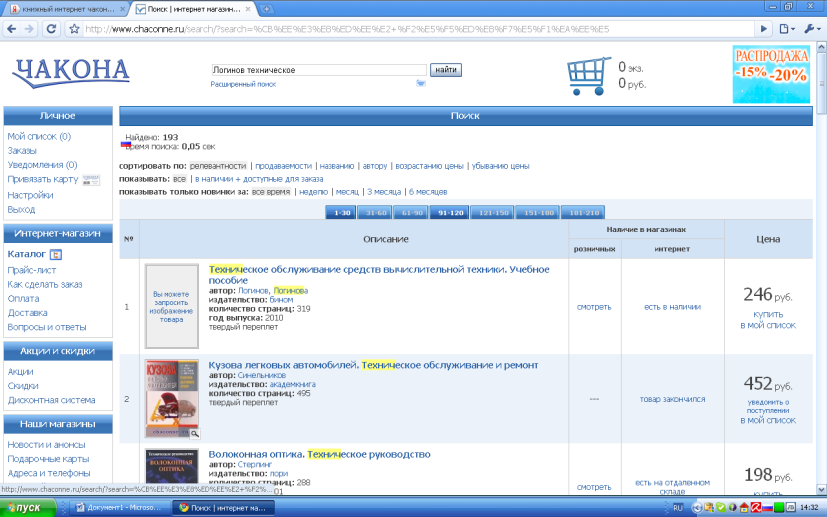Go to results page 91-120
The image size is (827, 517).
pyautogui.click(x=450, y=213)
